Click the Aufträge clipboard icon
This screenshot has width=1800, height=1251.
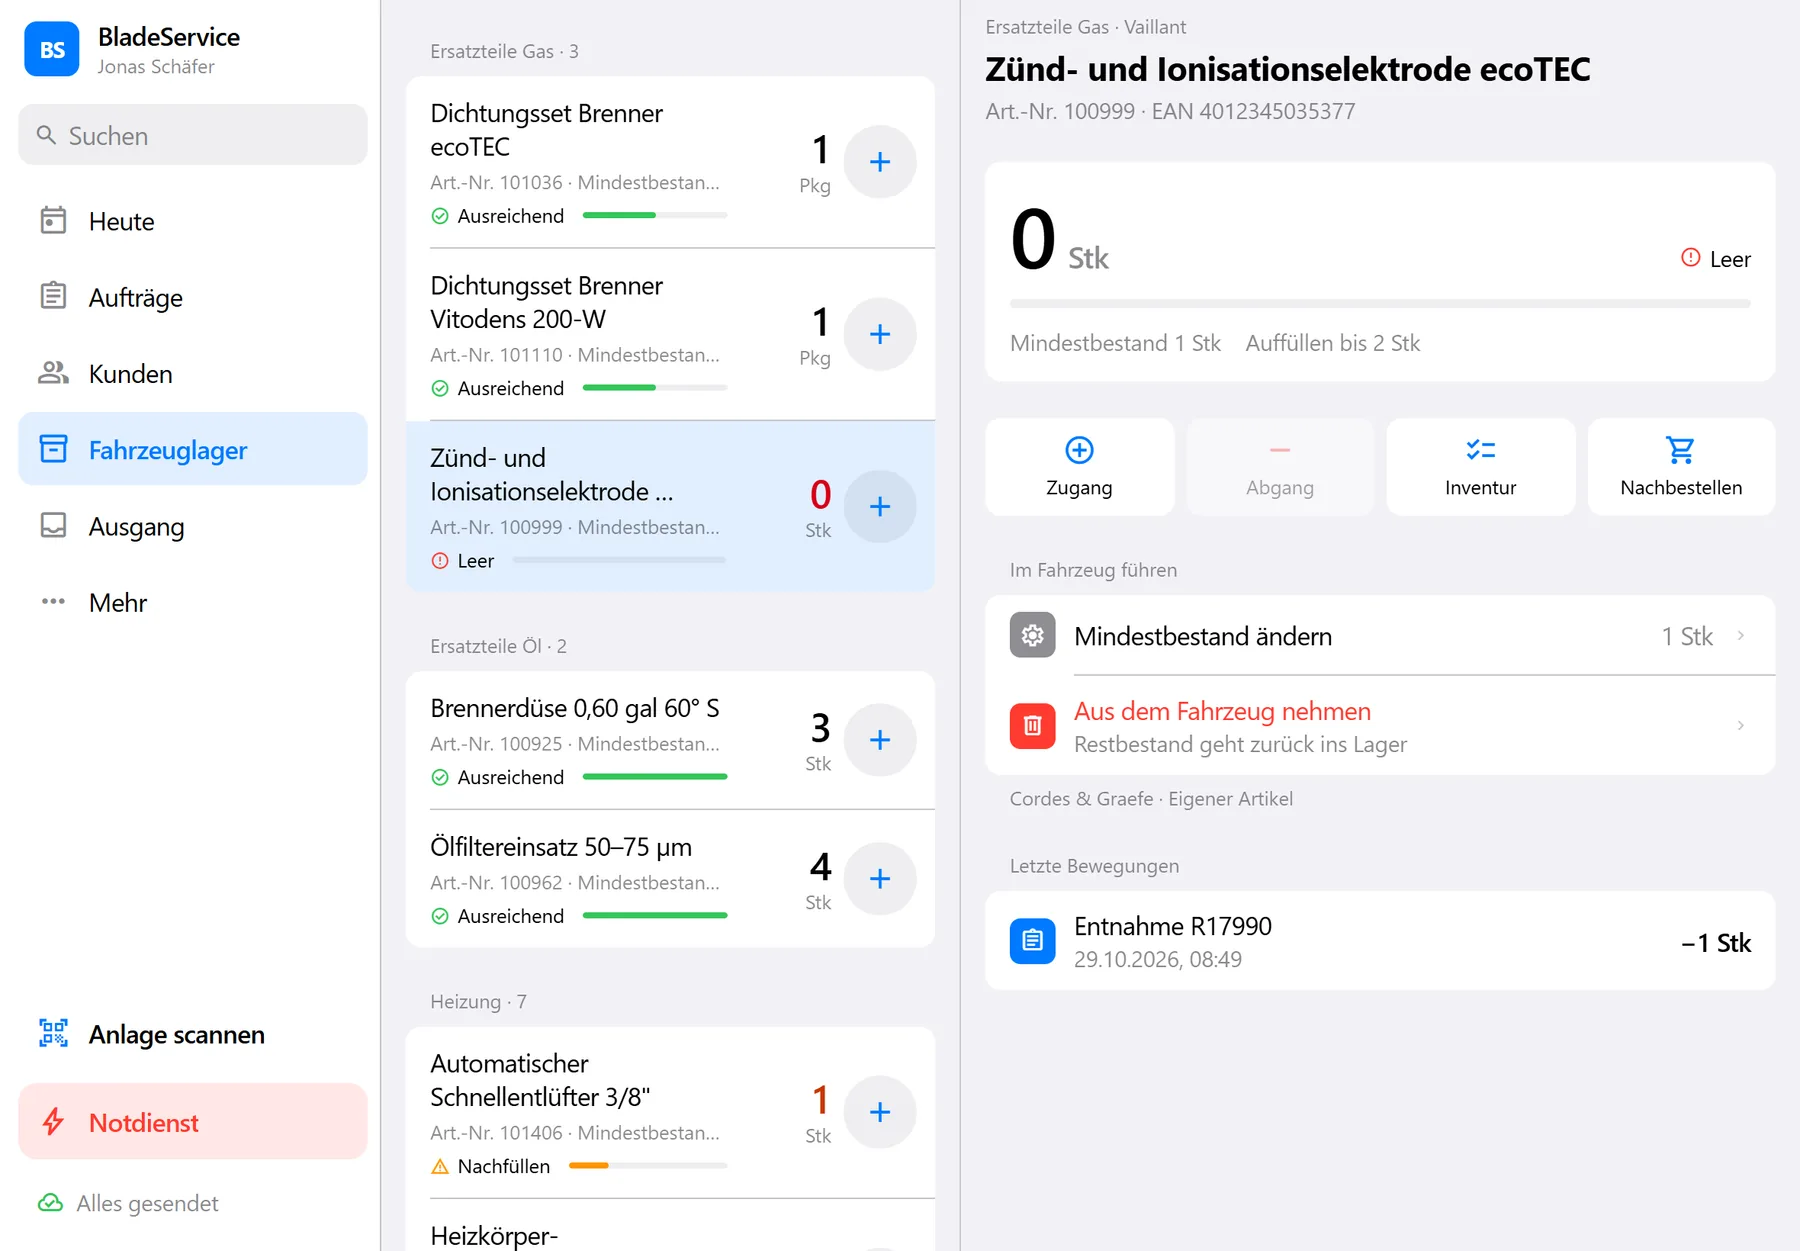(53, 296)
